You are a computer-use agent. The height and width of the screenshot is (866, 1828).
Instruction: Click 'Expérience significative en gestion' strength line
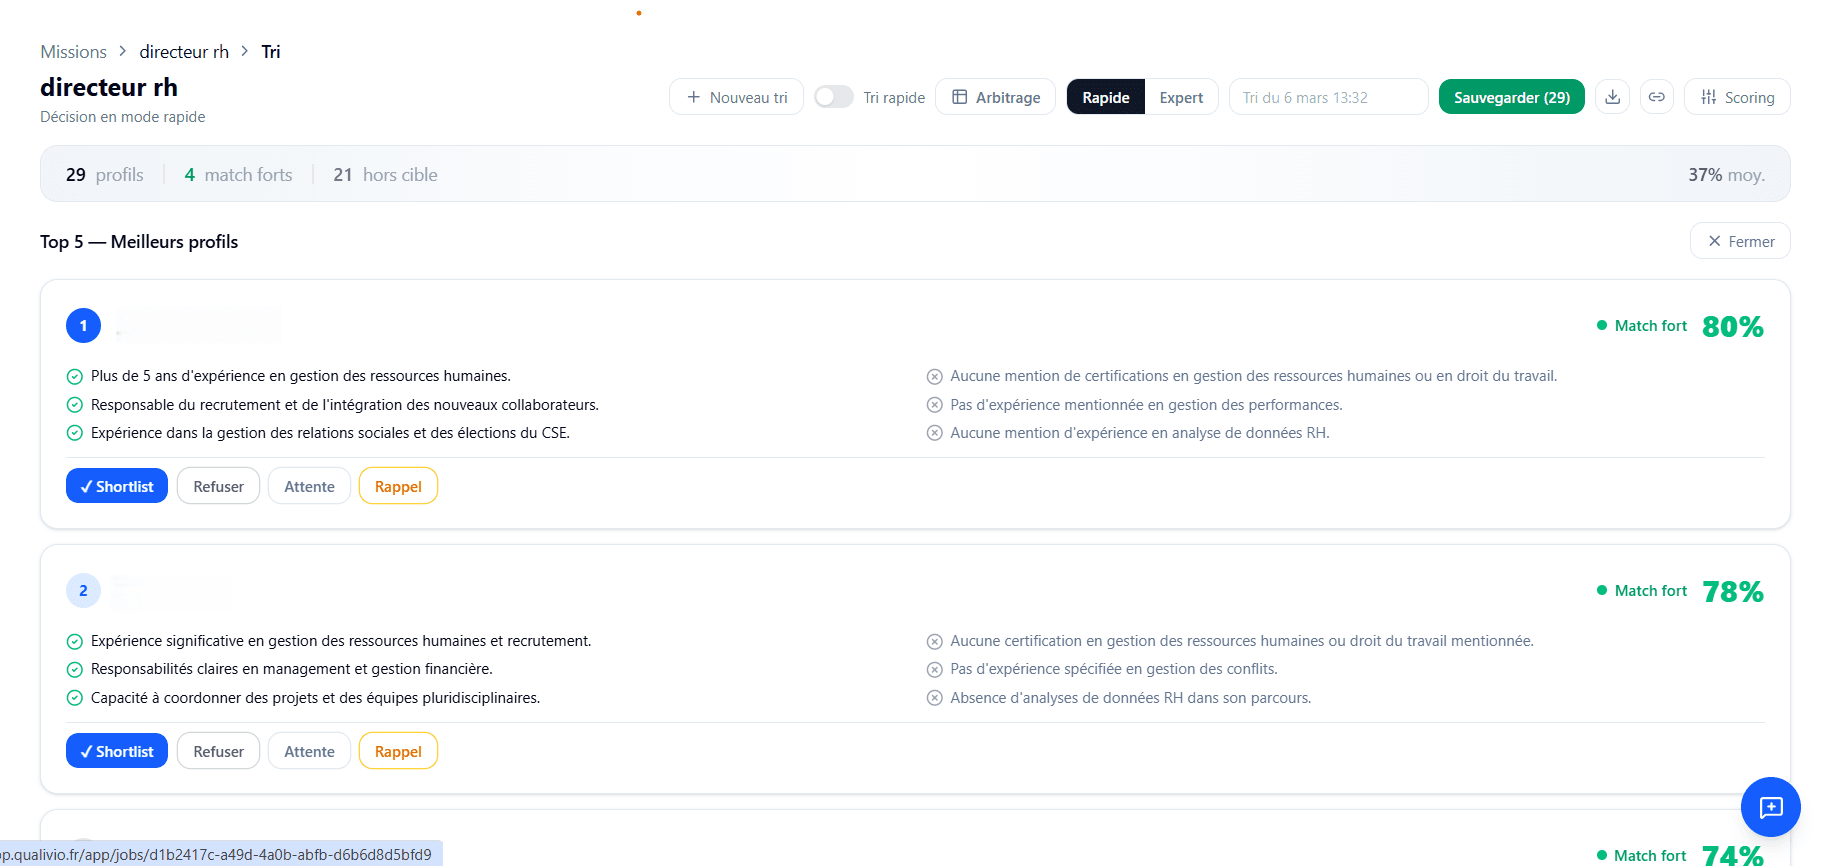[x=341, y=641]
